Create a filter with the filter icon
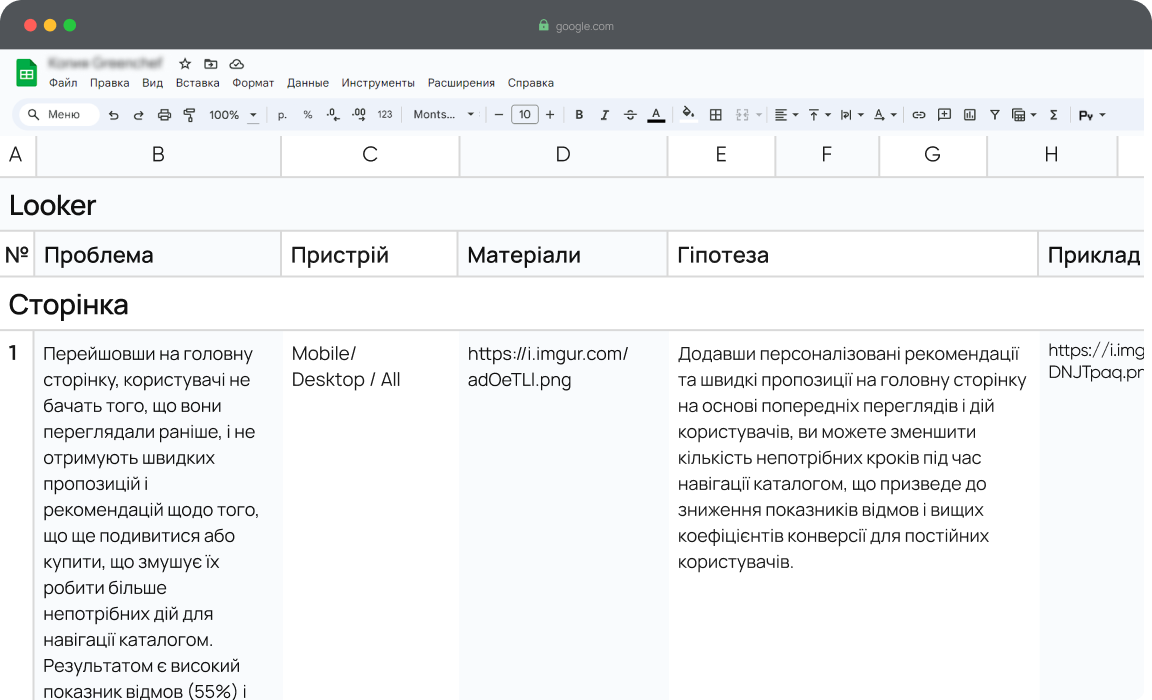 [994, 115]
